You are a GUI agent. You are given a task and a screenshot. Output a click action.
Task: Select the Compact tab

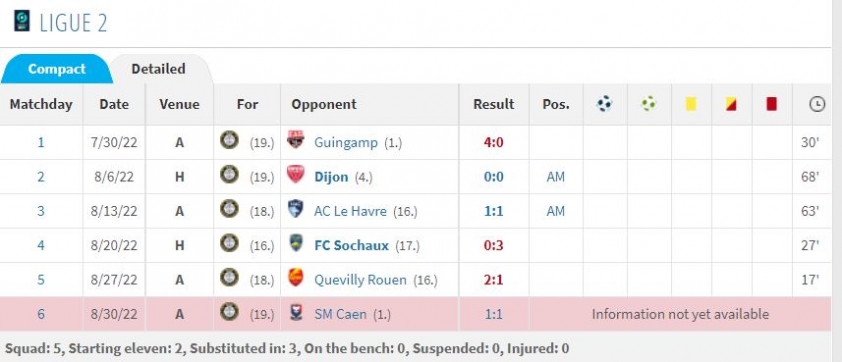[x=56, y=69]
